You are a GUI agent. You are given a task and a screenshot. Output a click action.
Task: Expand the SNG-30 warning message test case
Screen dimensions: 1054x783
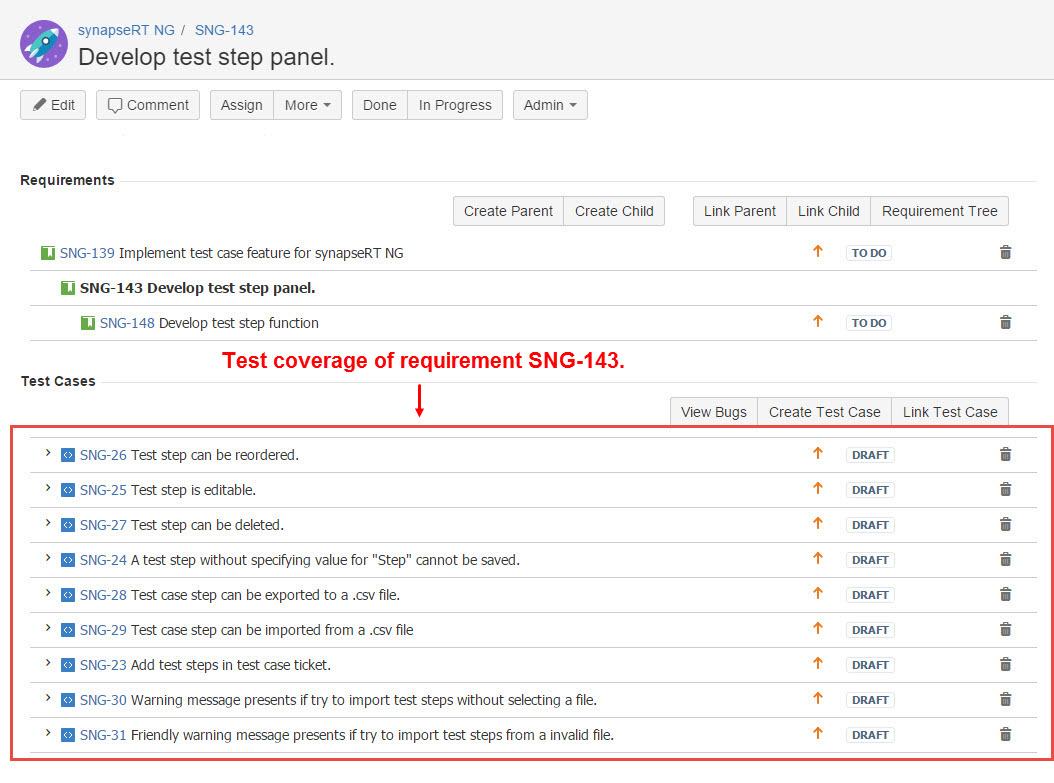pyautogui.click(x=47, y=699)
